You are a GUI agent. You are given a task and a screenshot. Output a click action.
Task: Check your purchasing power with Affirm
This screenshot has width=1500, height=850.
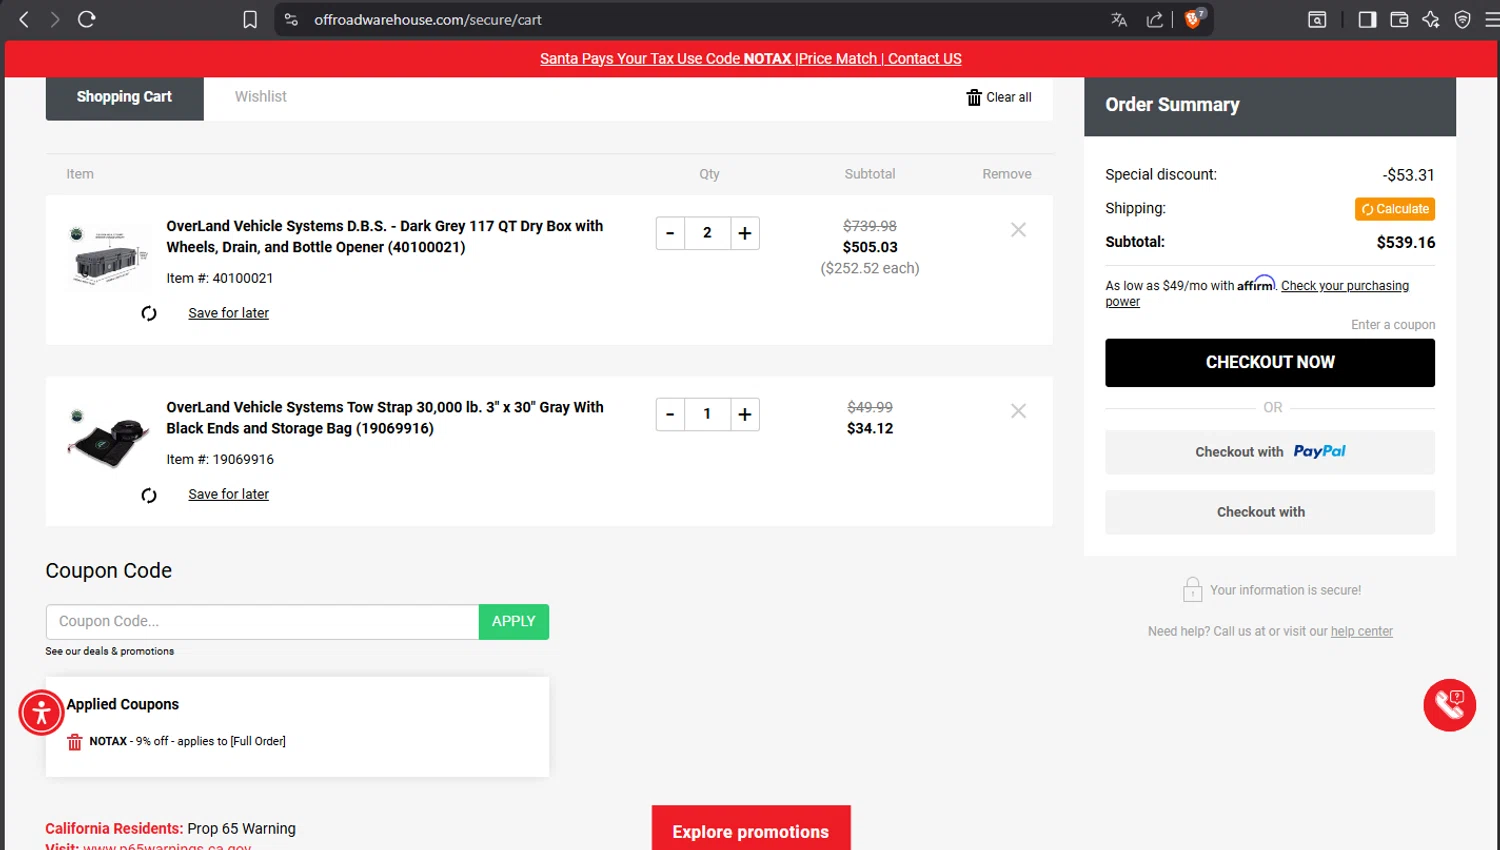(x=1257, y=293)
